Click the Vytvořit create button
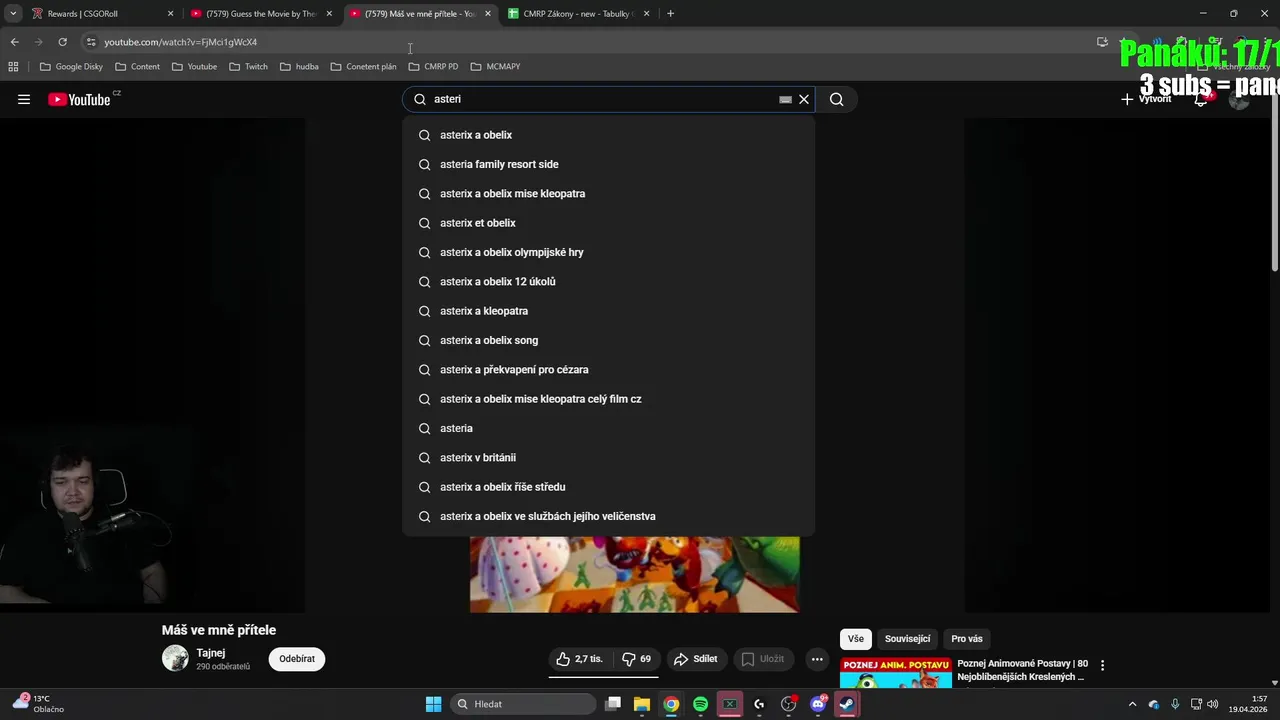This screenshot has height=720, width=1280. pyautogui.click(x=1146, y=99)
